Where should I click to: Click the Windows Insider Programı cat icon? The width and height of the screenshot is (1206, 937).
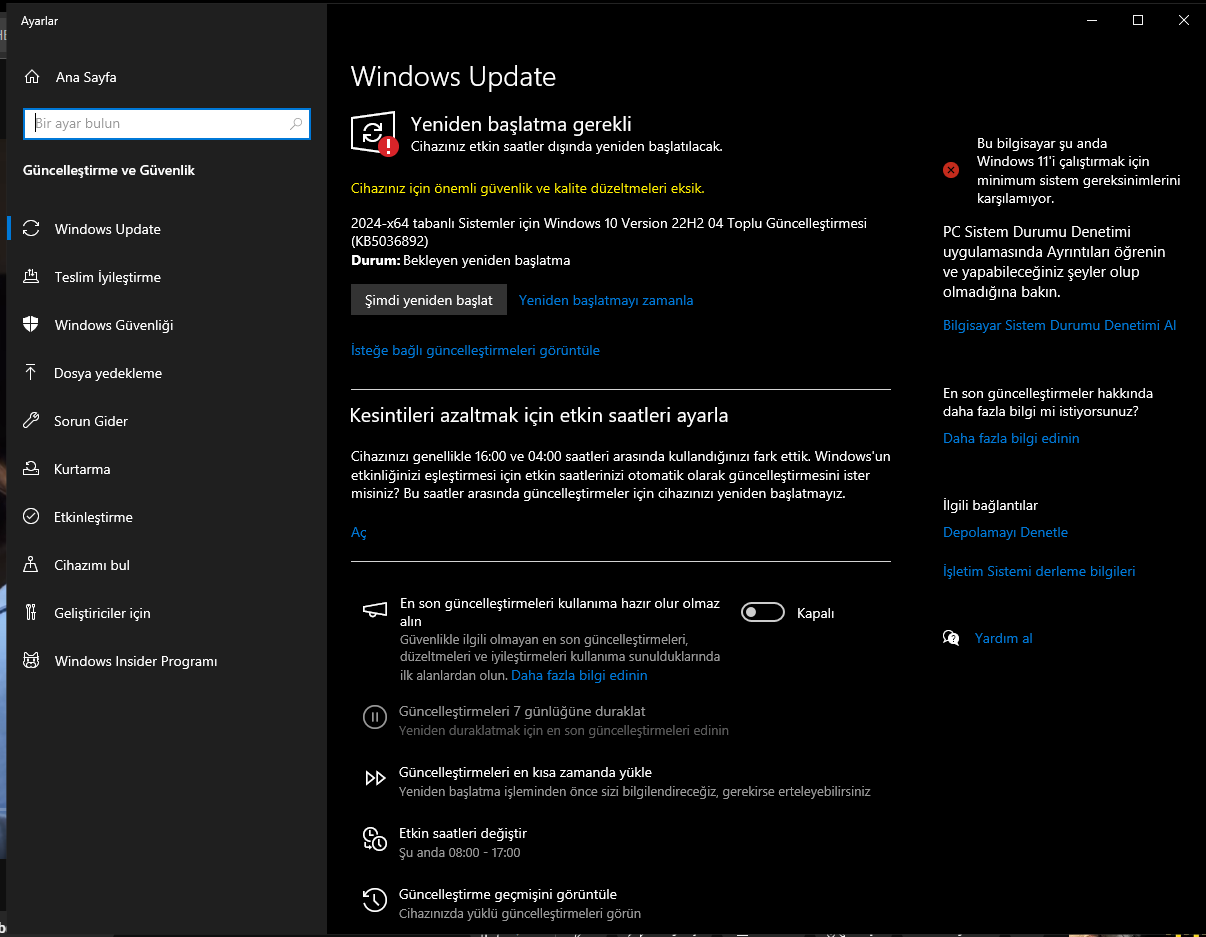[x=32, y=661]
